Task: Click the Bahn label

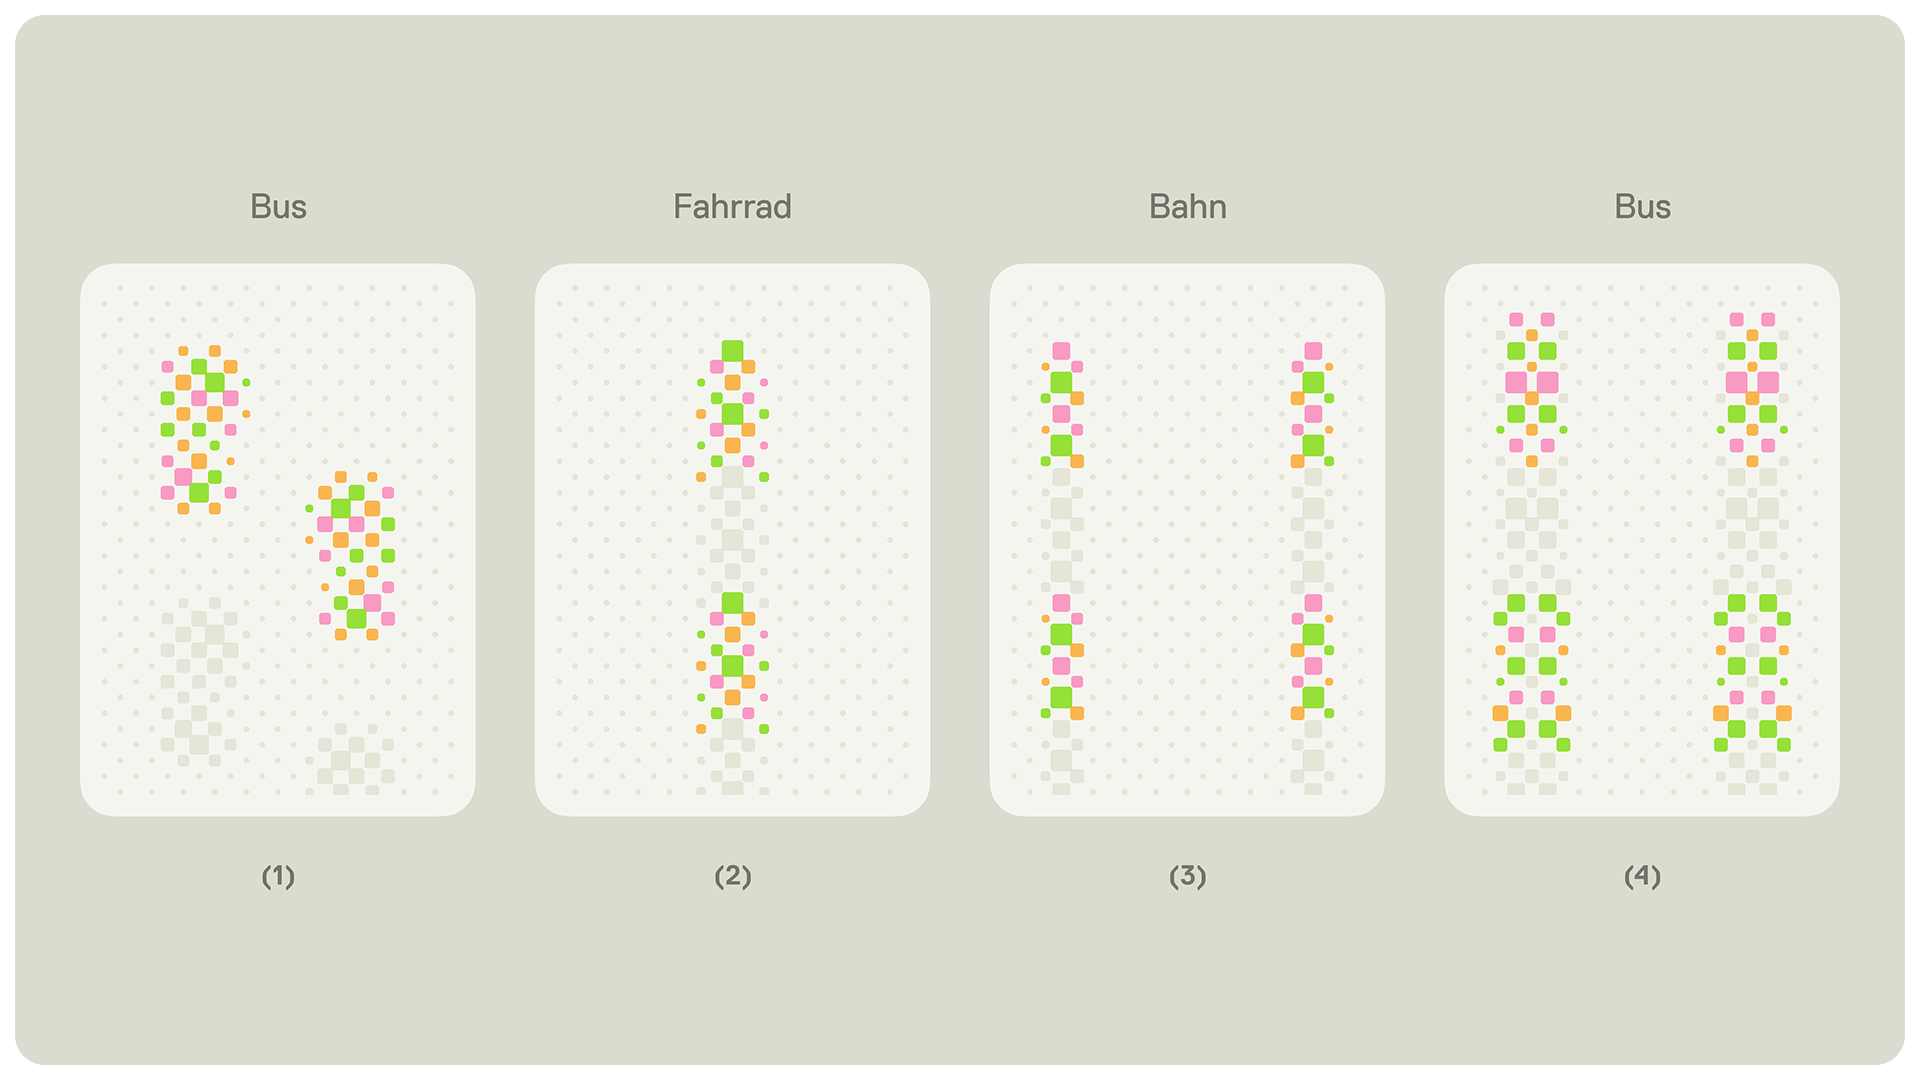Action: click(1187, 207)
